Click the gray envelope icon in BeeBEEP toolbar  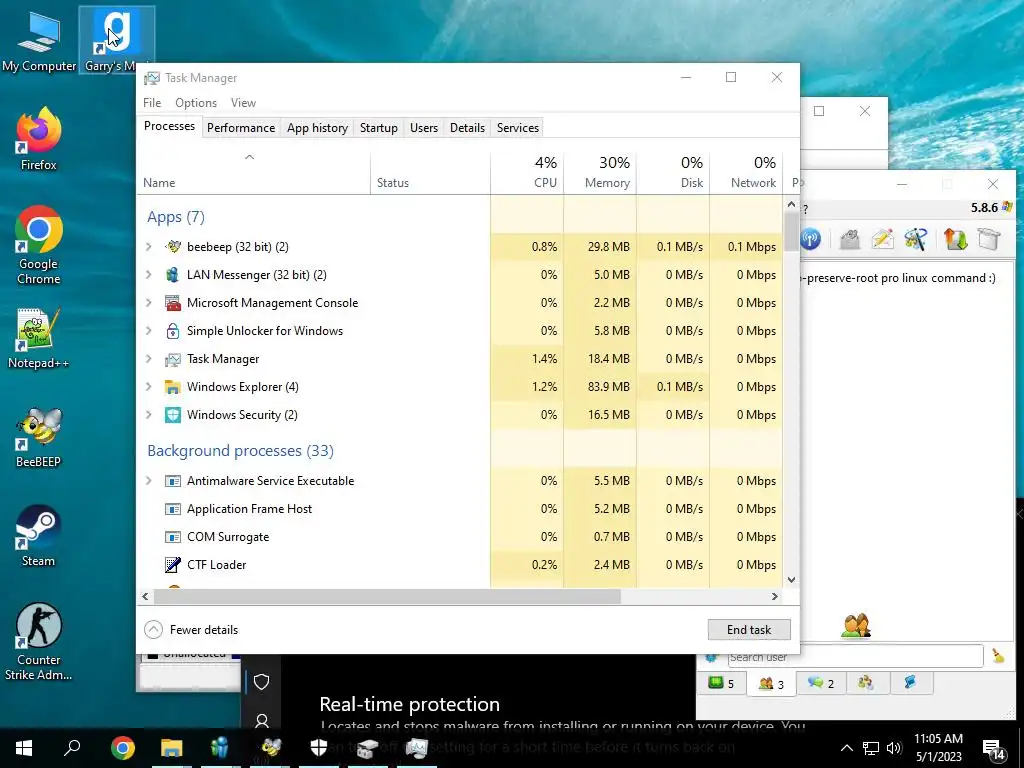point(850,238)
